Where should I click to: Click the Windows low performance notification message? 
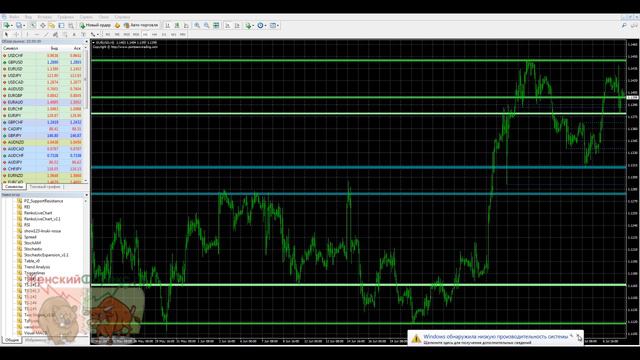496,337
